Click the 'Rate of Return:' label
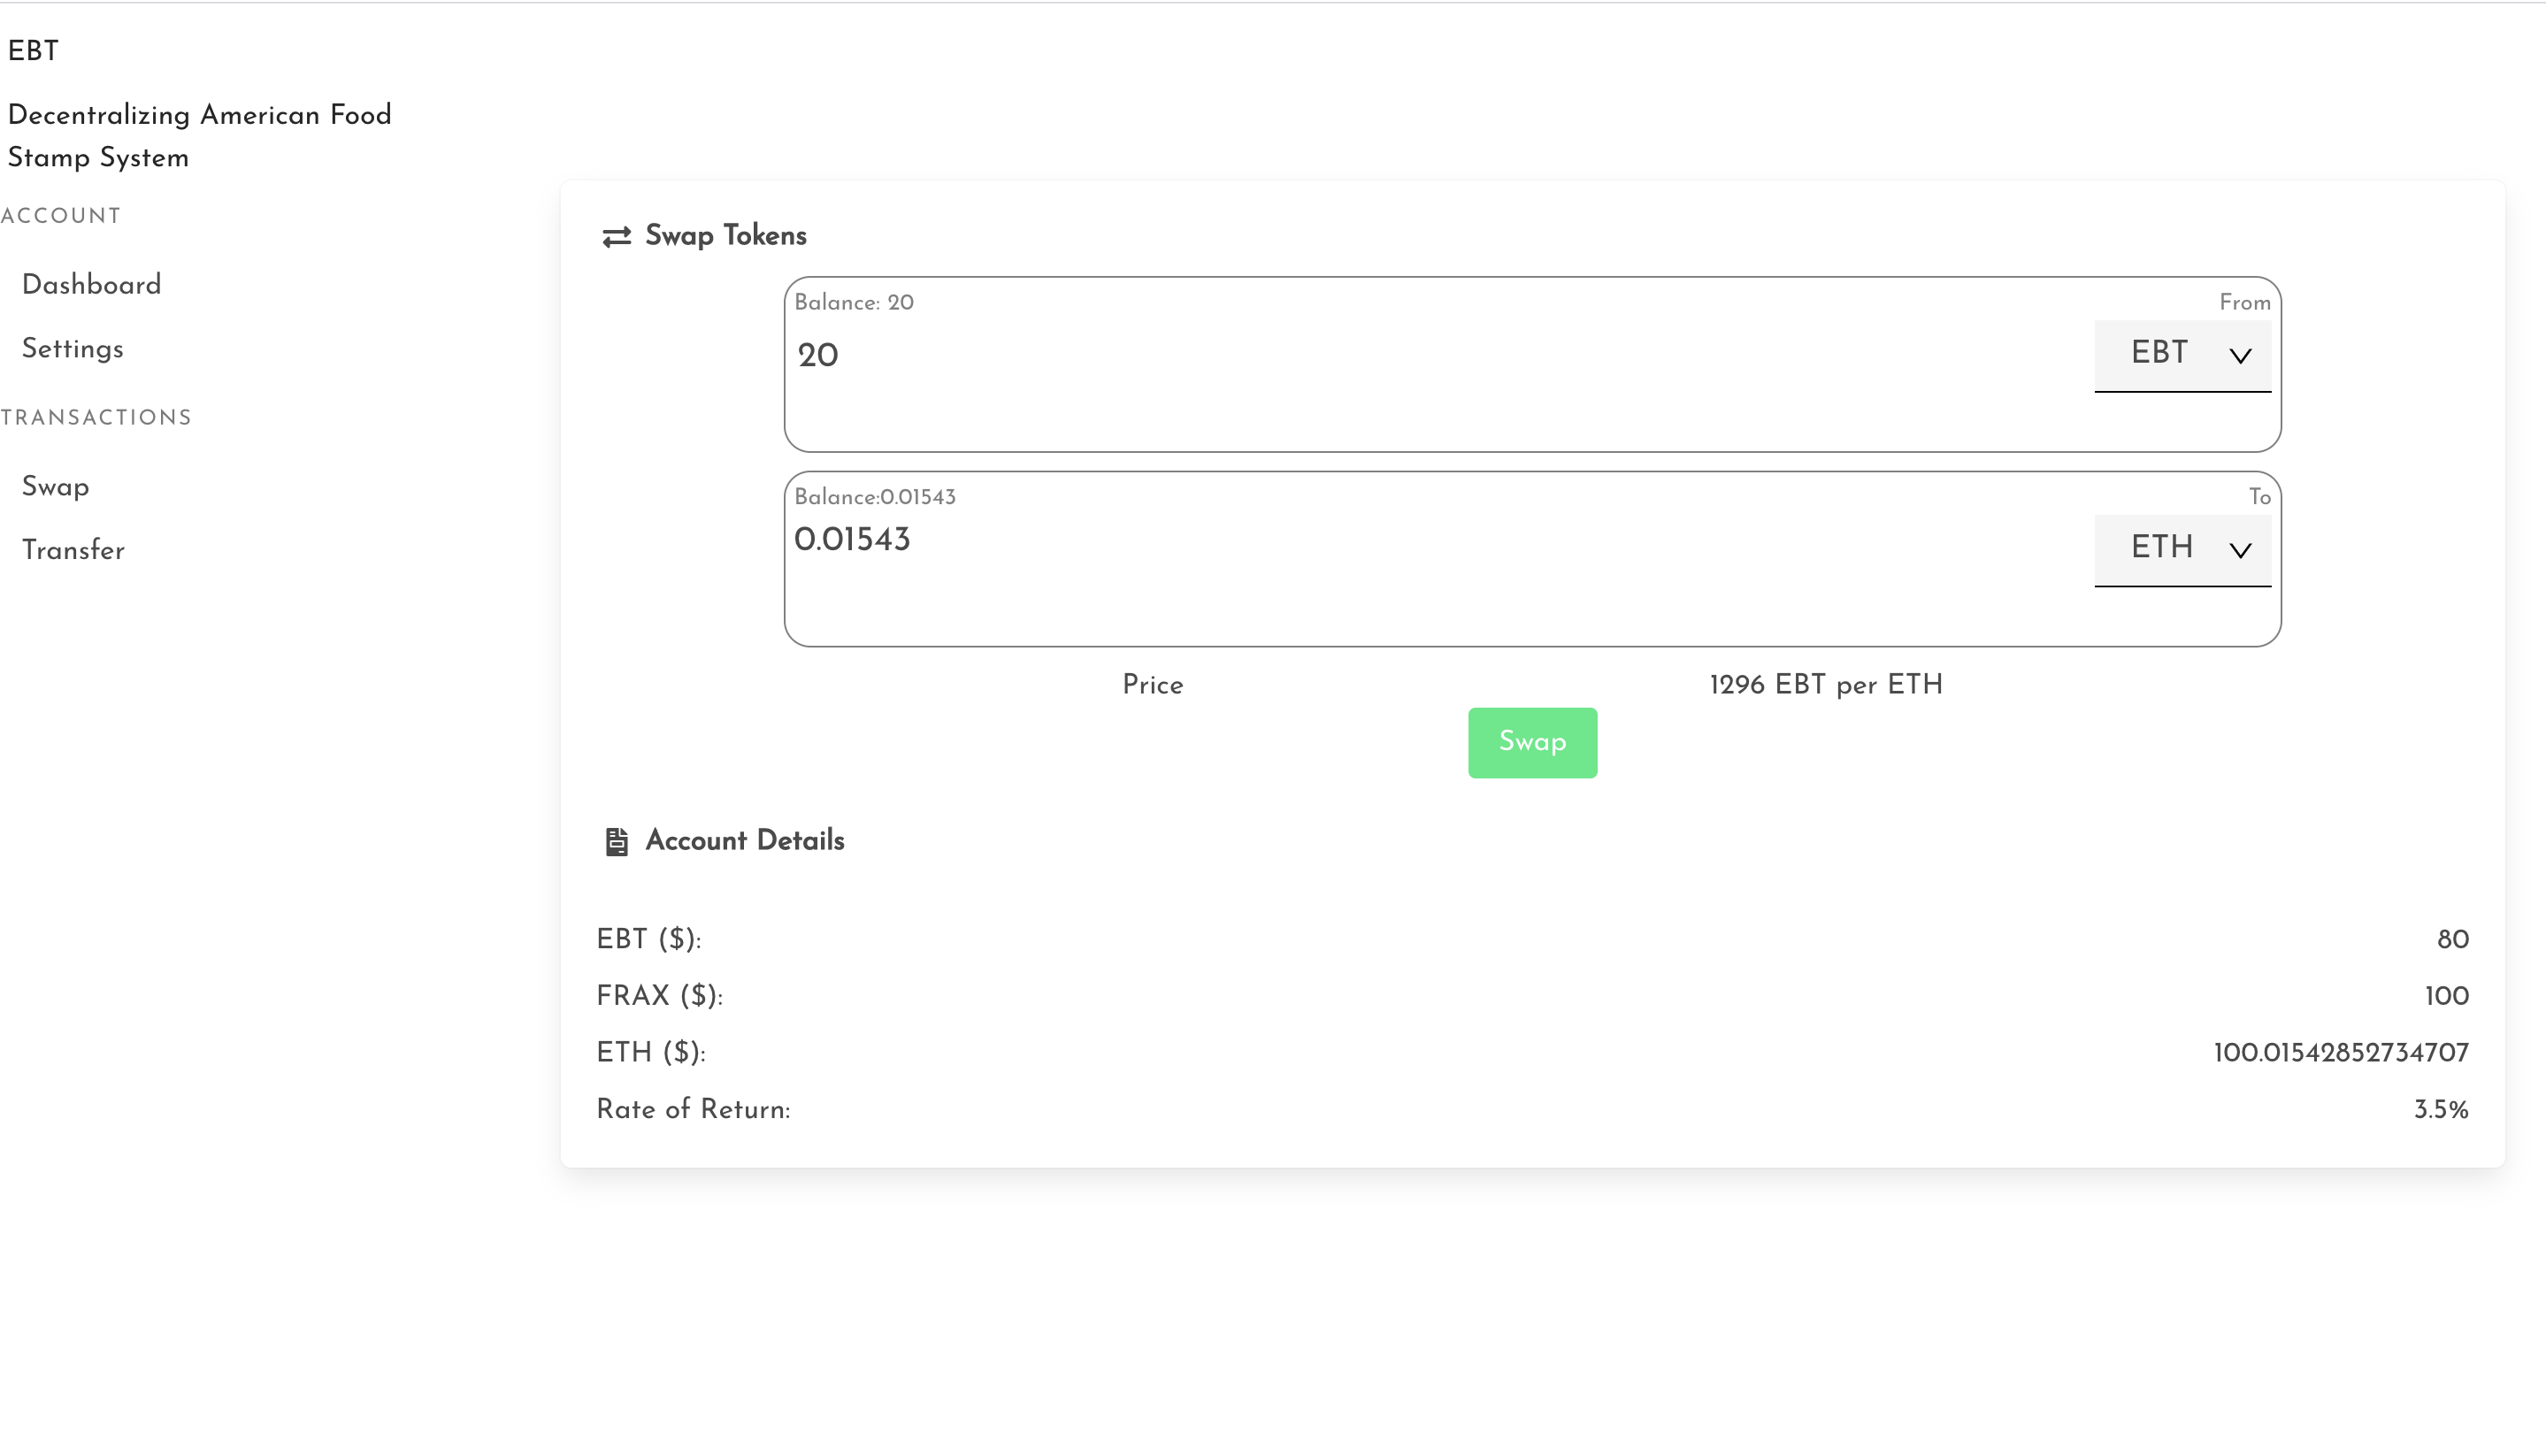 tap(693, 1110)
